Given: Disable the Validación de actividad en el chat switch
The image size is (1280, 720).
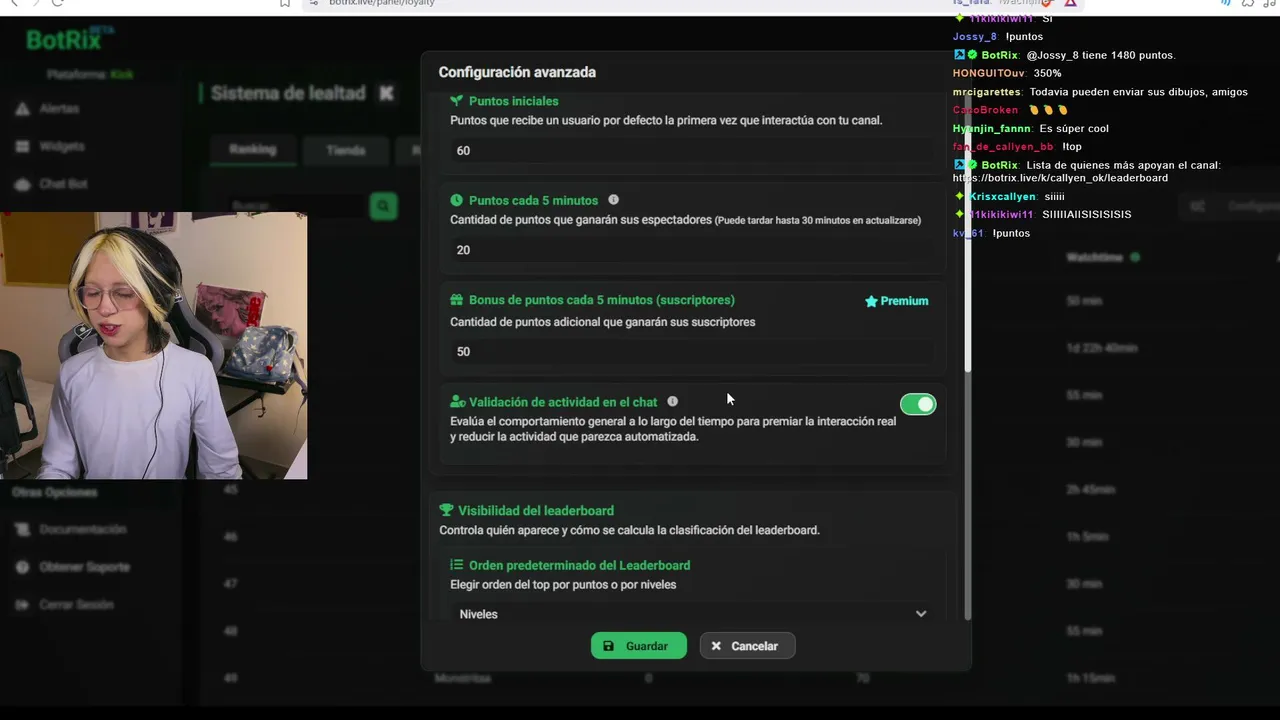Looking at the screenshot, I should pos(918,404).
